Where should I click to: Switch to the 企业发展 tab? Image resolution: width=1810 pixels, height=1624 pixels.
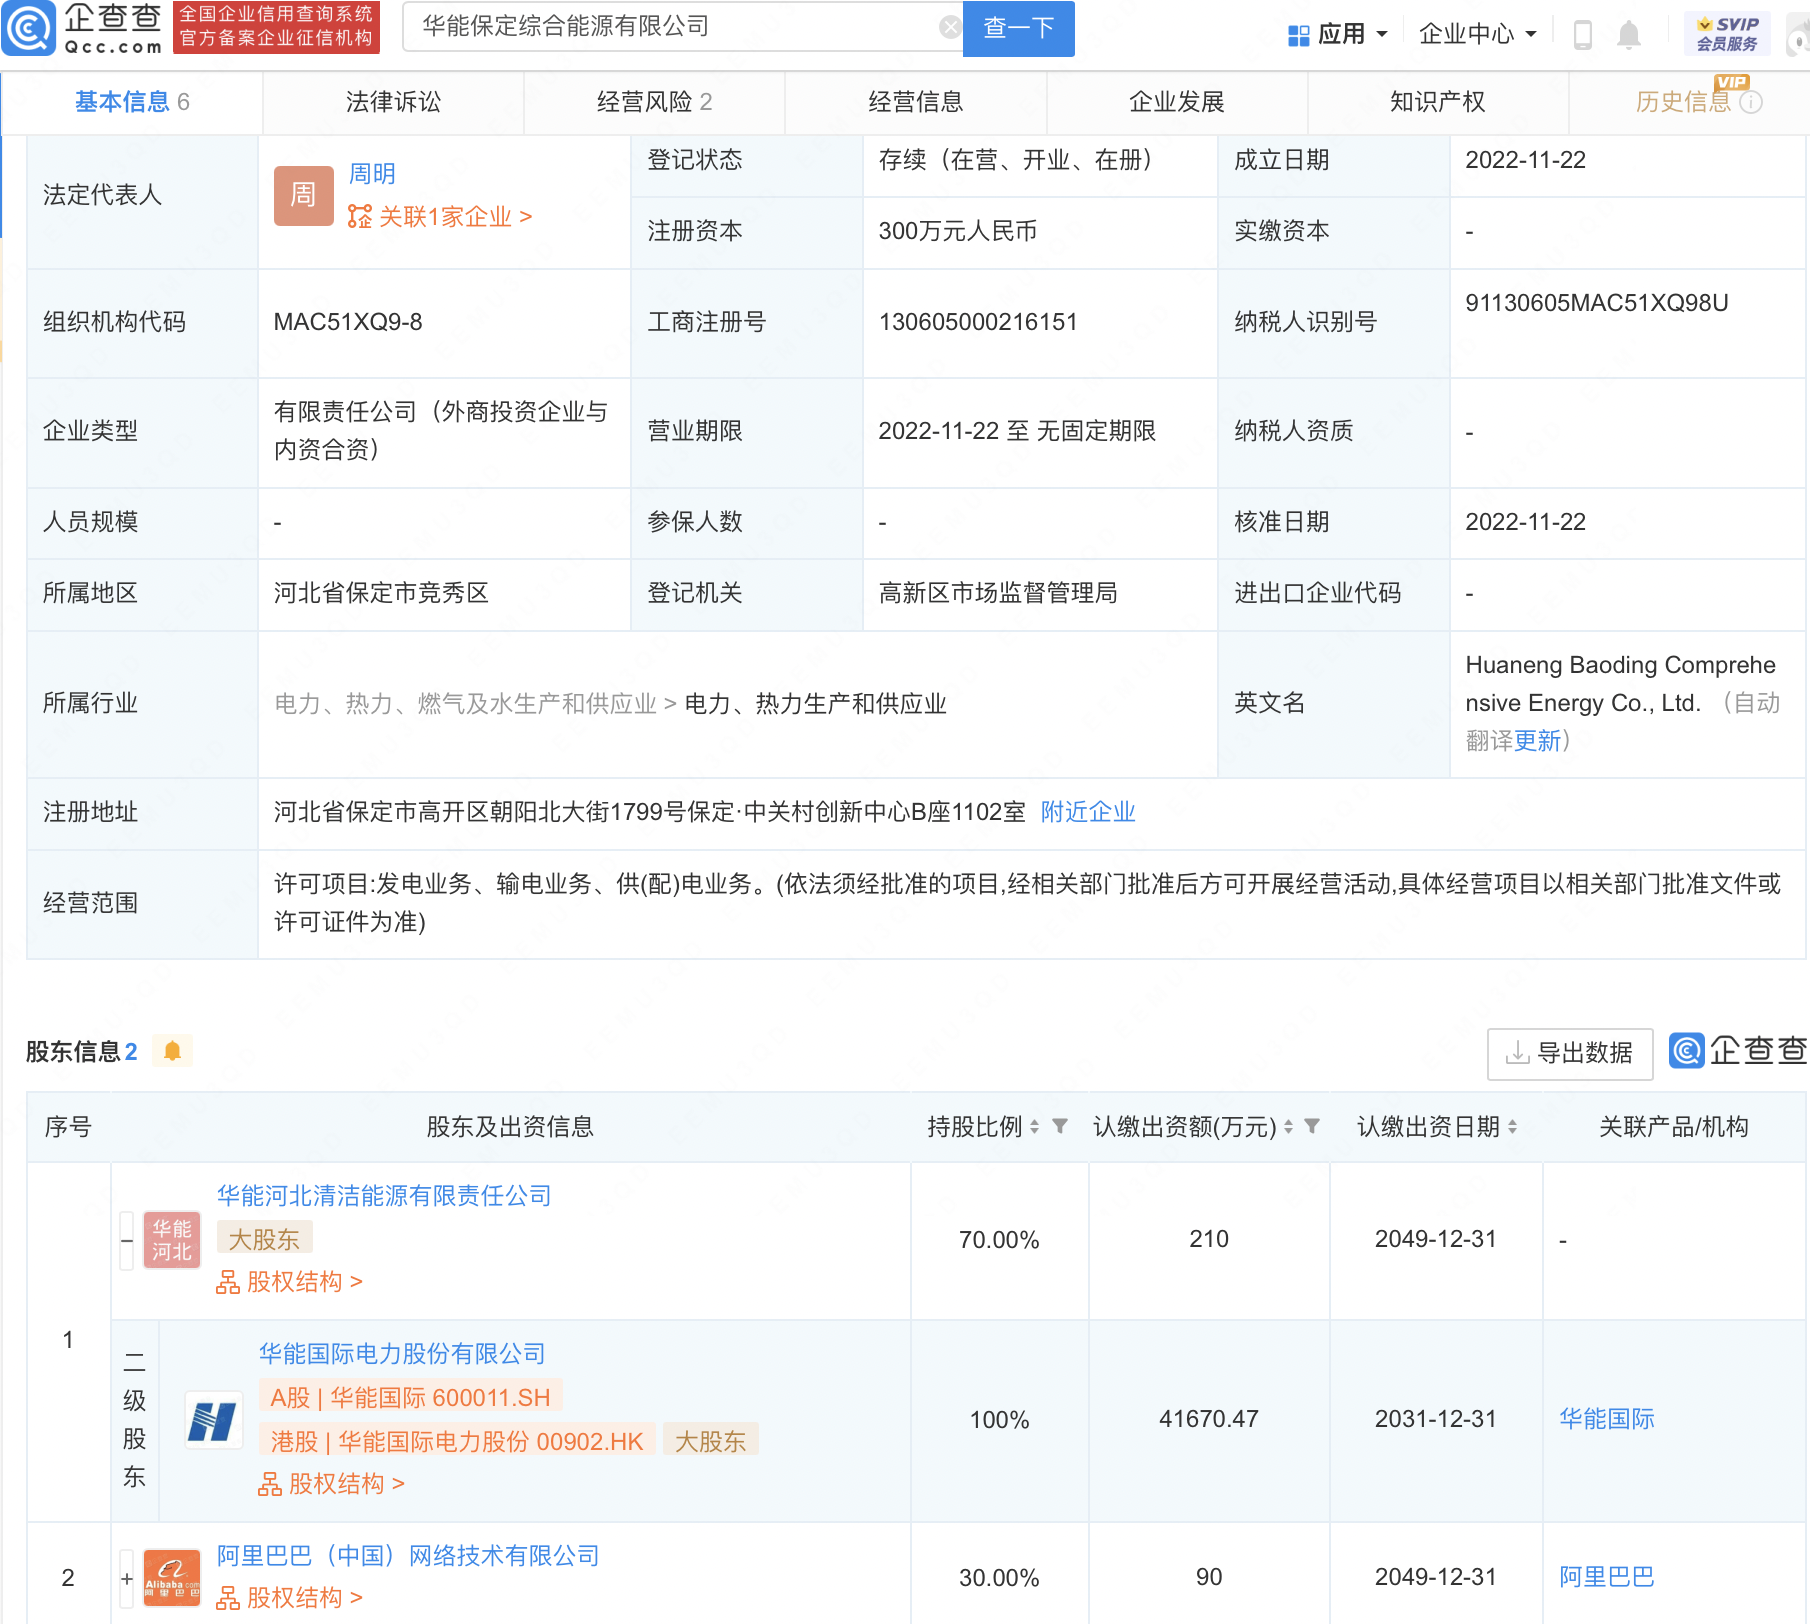[1176, 102]
